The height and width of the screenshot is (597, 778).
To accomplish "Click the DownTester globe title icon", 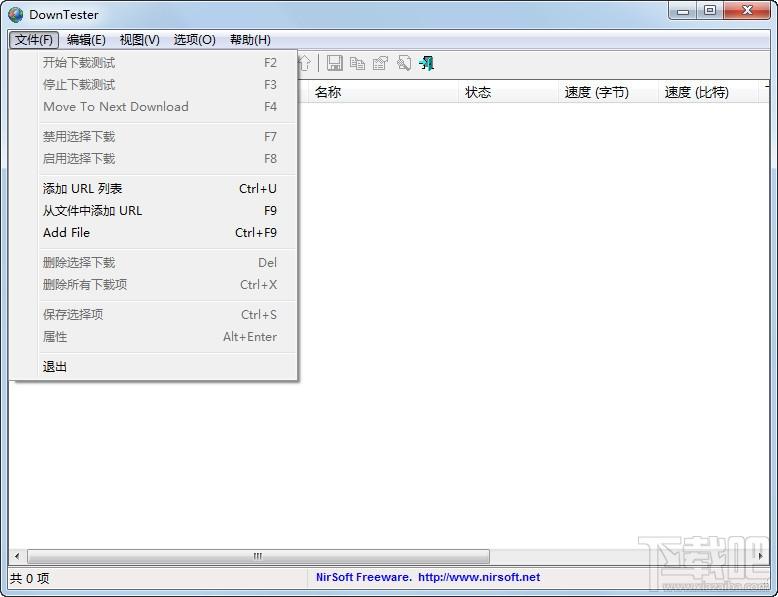I will pyautogui.click(x=15, y=14).
